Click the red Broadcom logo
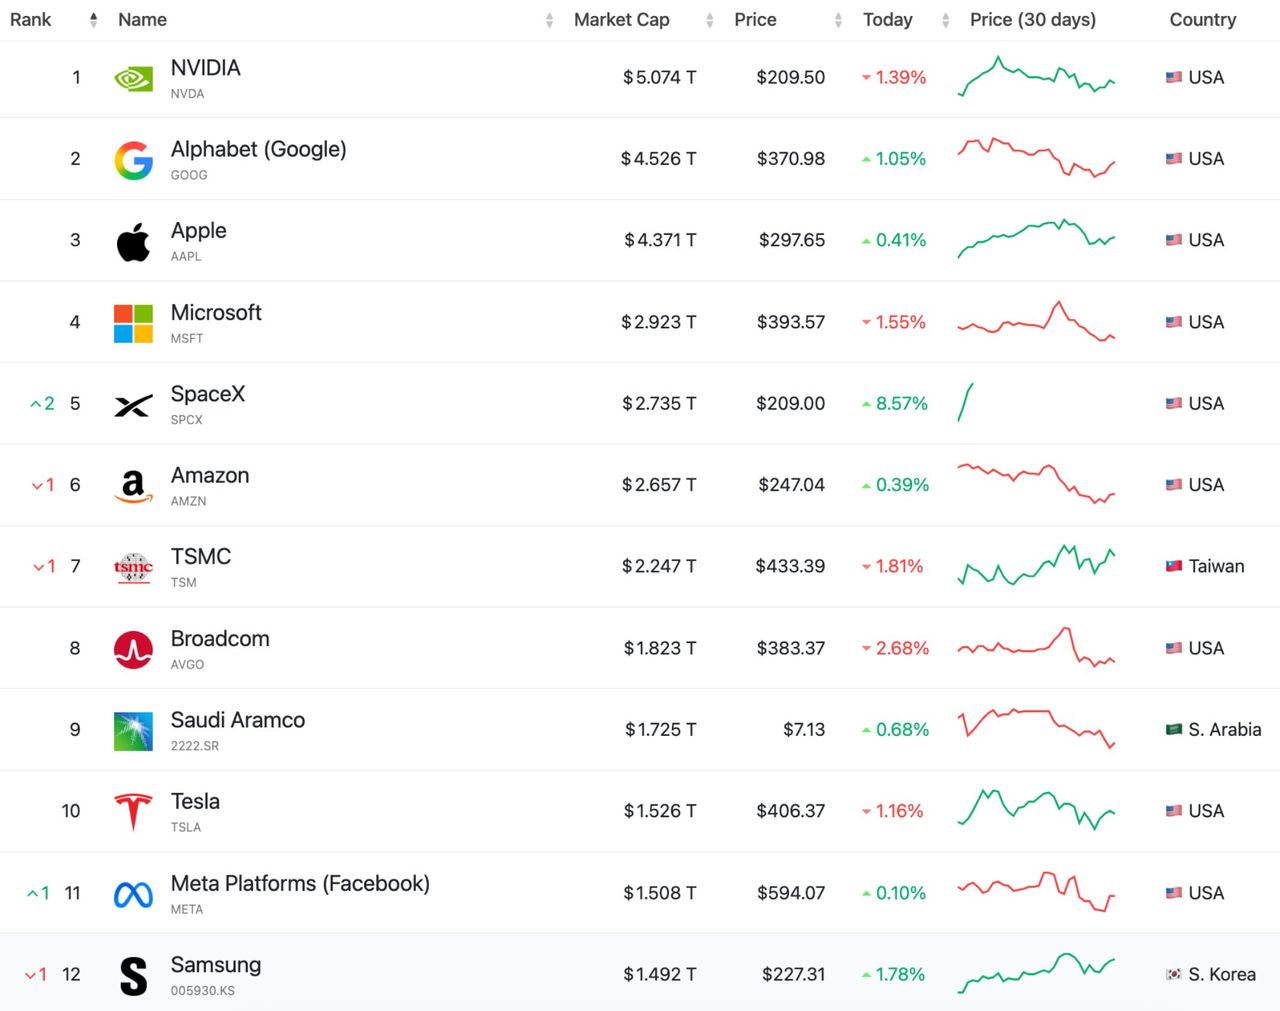The height and width of the screenshot is (1011, 1280). [133, 650]
